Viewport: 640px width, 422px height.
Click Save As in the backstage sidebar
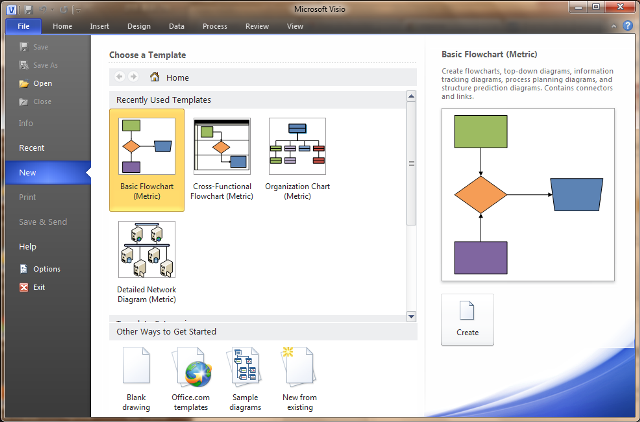click(38, 65)
